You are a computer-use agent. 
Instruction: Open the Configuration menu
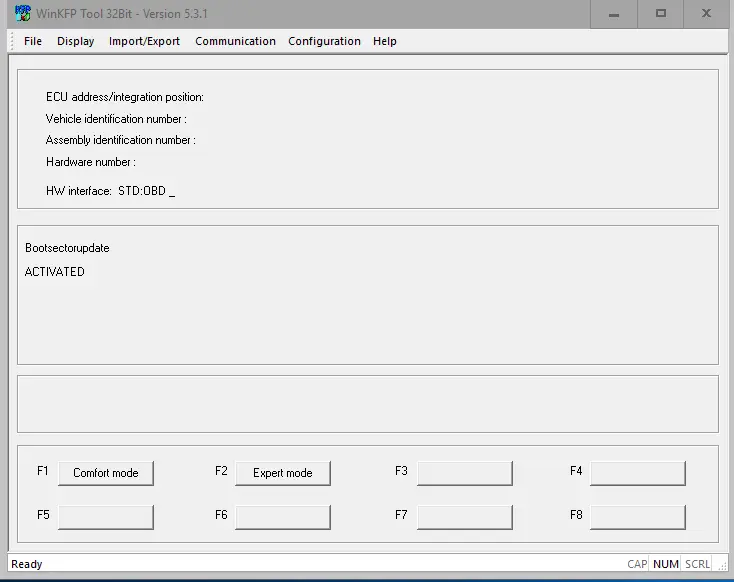324,41
